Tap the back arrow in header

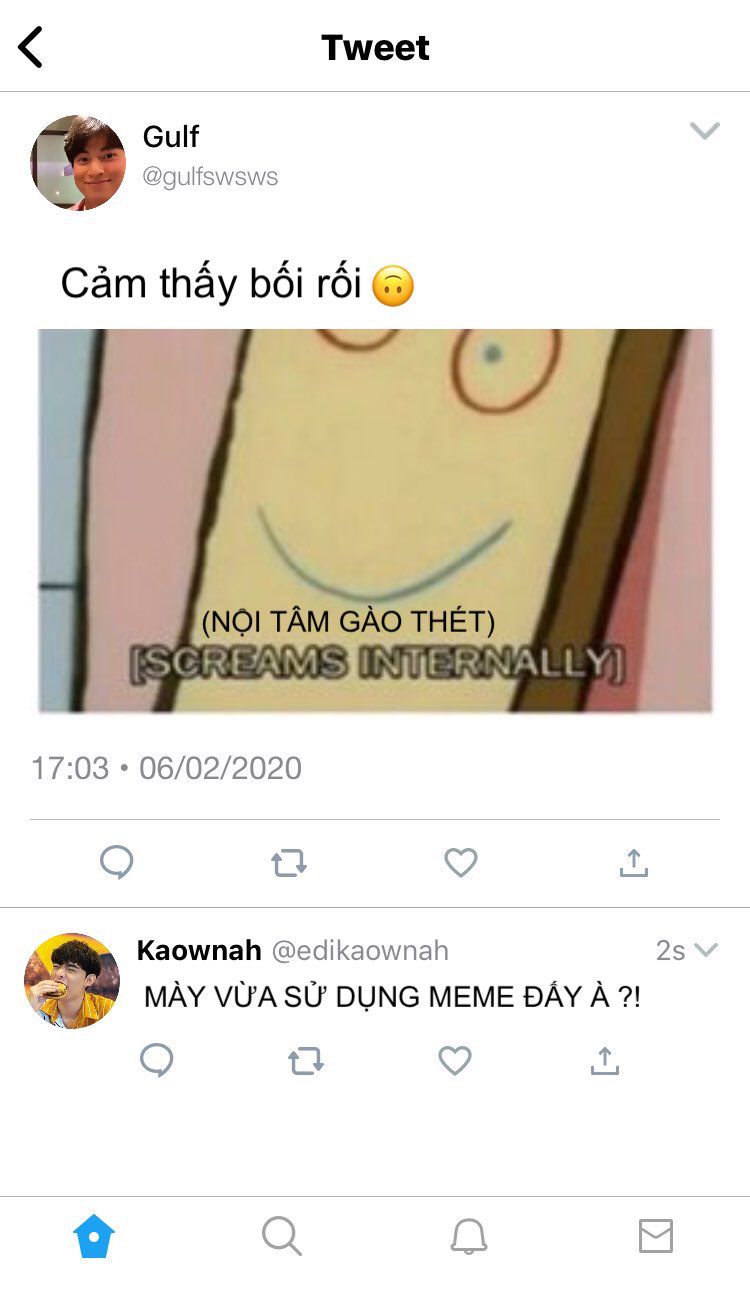(x=31, y=47)
